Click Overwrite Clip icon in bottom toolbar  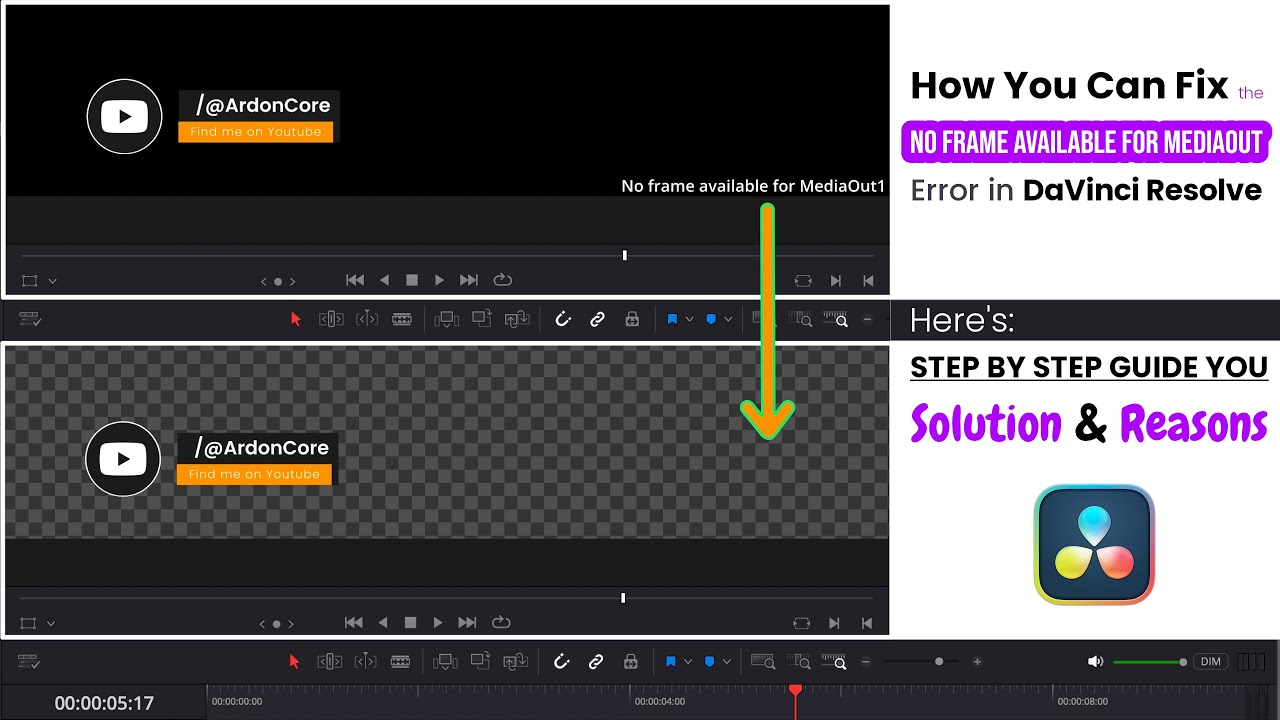[481, 662]
